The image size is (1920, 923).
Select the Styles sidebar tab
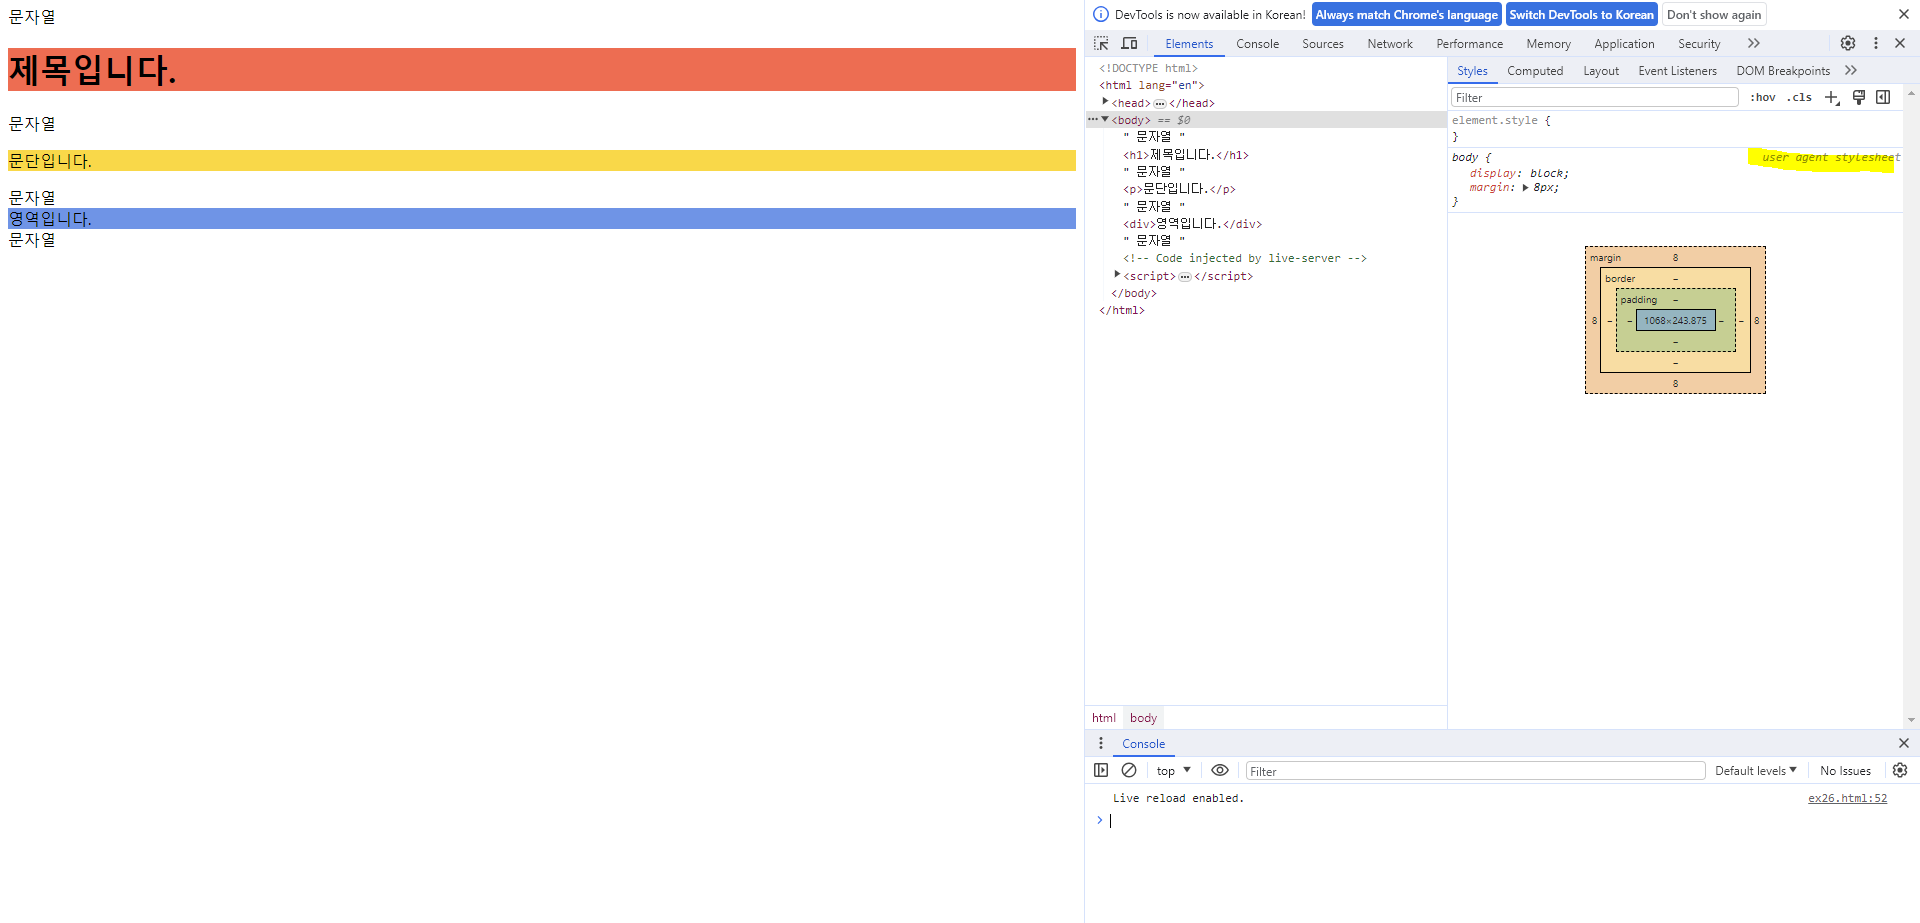[1472, 70]
